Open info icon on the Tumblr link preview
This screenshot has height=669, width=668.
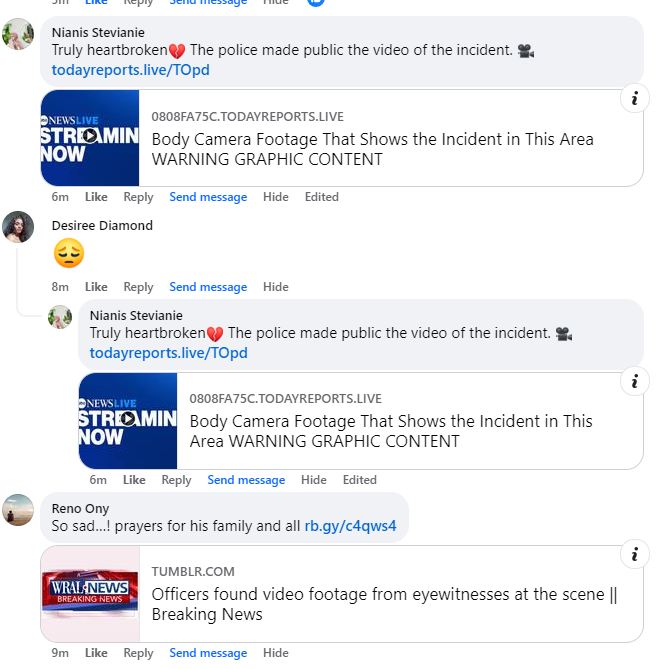634,554
